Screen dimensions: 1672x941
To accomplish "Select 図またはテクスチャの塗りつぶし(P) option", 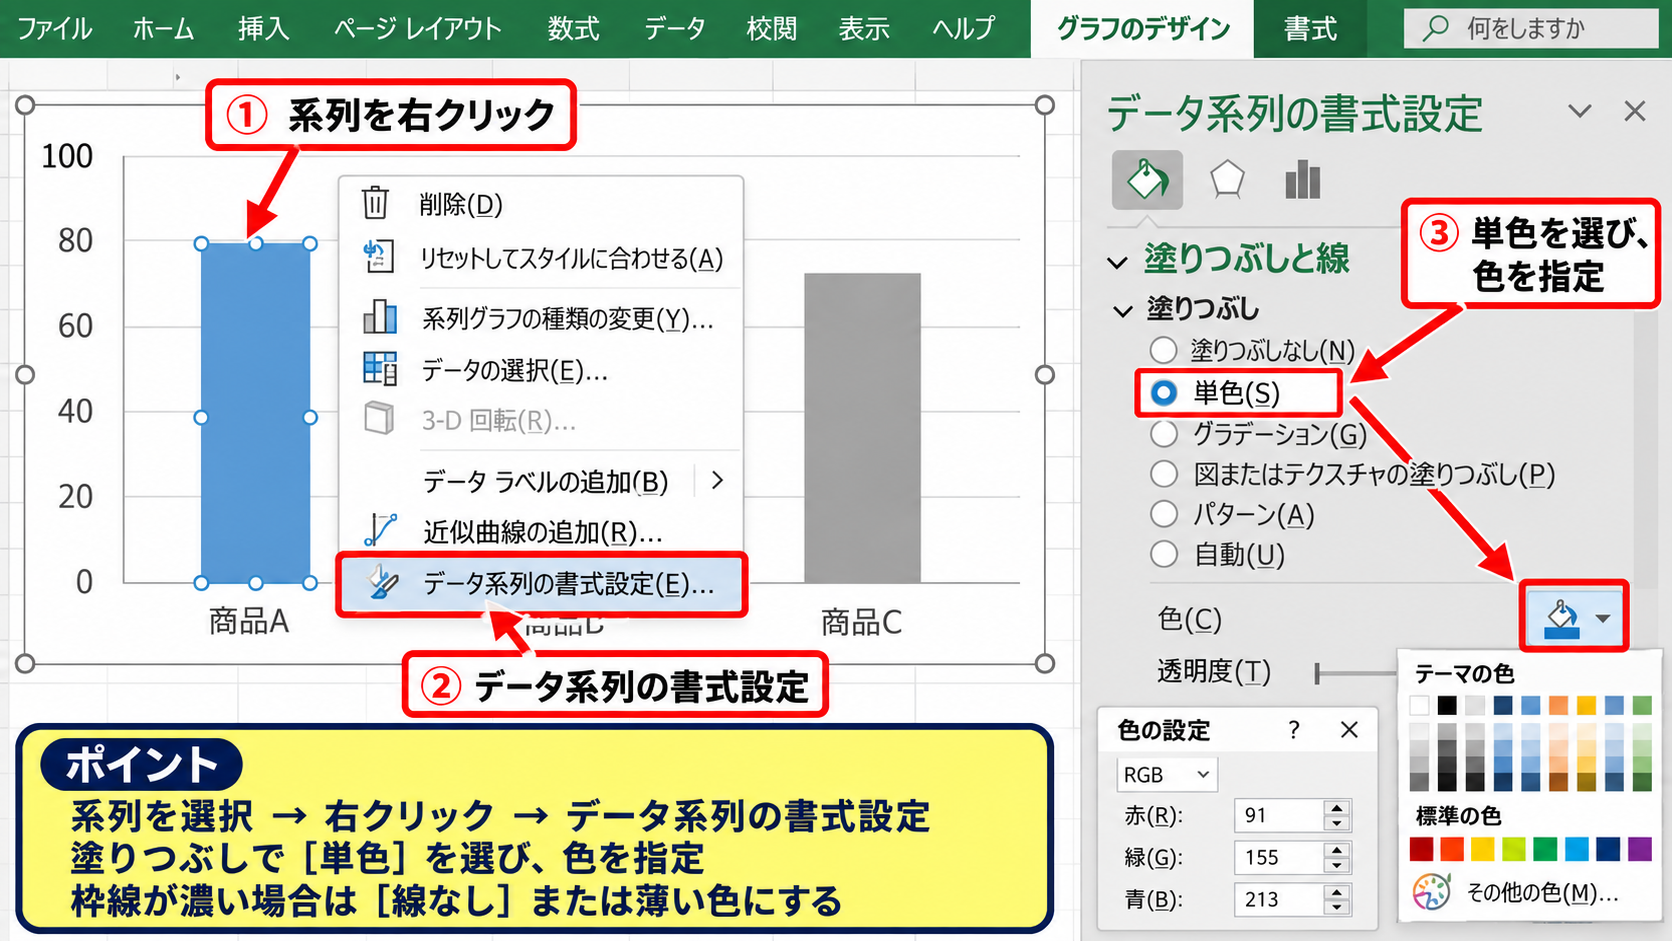I will (x=1163, y=474).
